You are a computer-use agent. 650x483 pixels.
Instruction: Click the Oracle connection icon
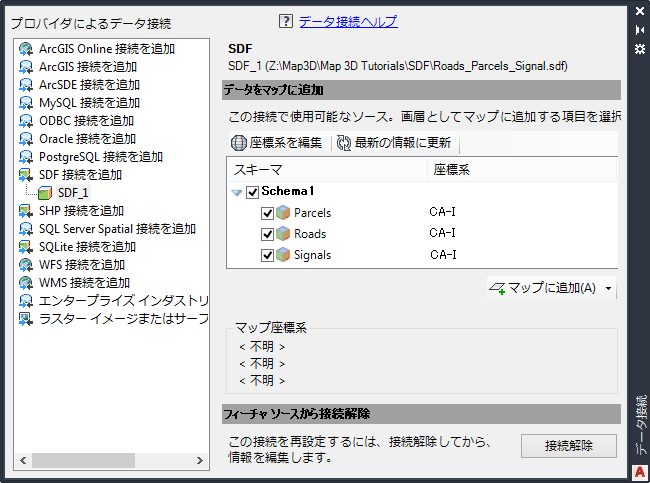pos(26,139)
